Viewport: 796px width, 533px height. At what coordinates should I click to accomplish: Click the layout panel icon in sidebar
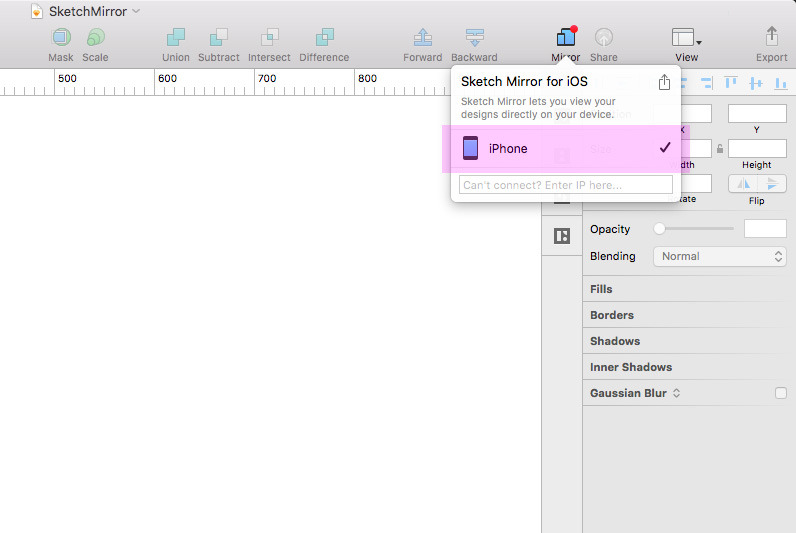(x=562, y=236)
